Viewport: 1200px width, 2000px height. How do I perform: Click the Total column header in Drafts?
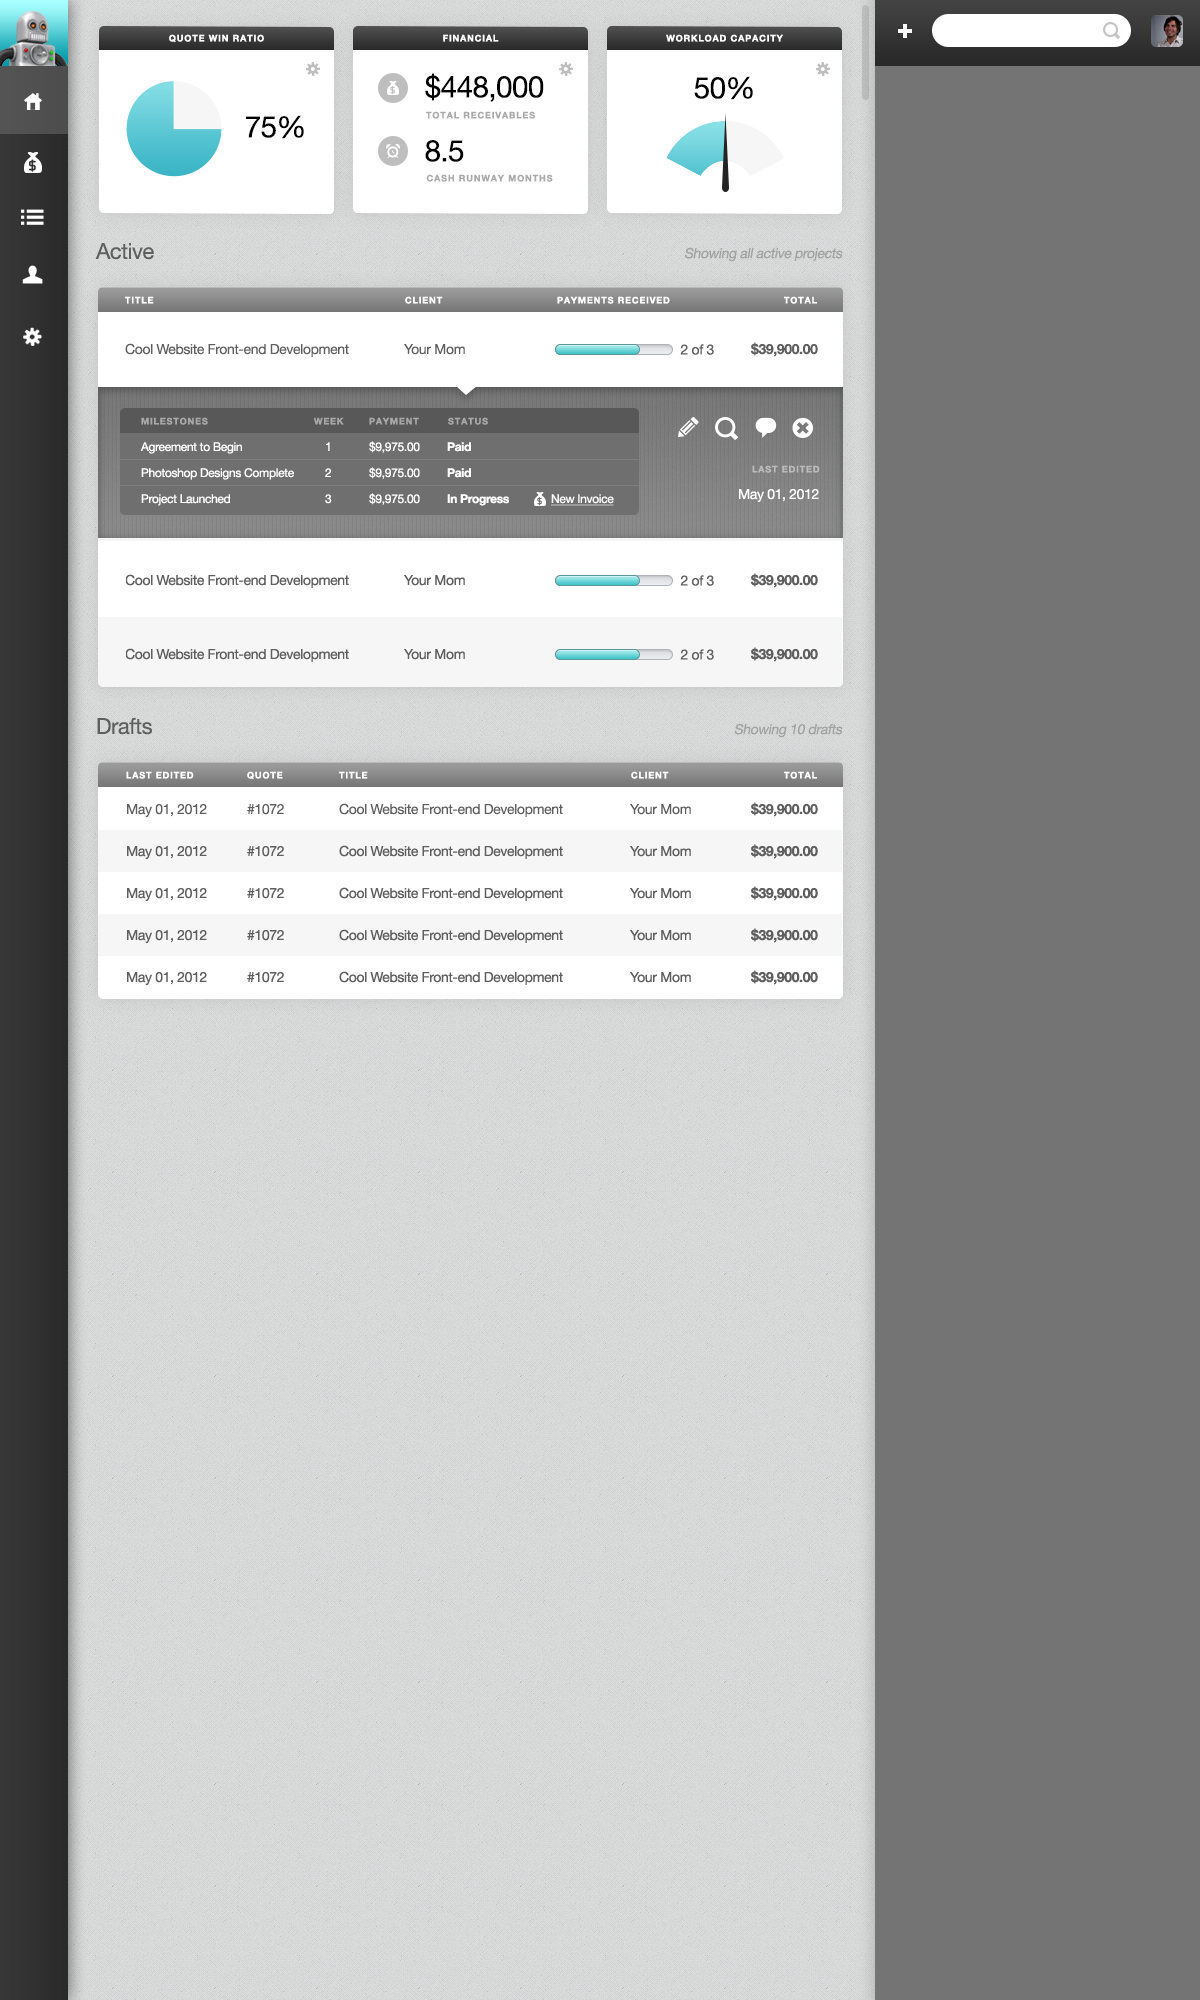(800, 775)
